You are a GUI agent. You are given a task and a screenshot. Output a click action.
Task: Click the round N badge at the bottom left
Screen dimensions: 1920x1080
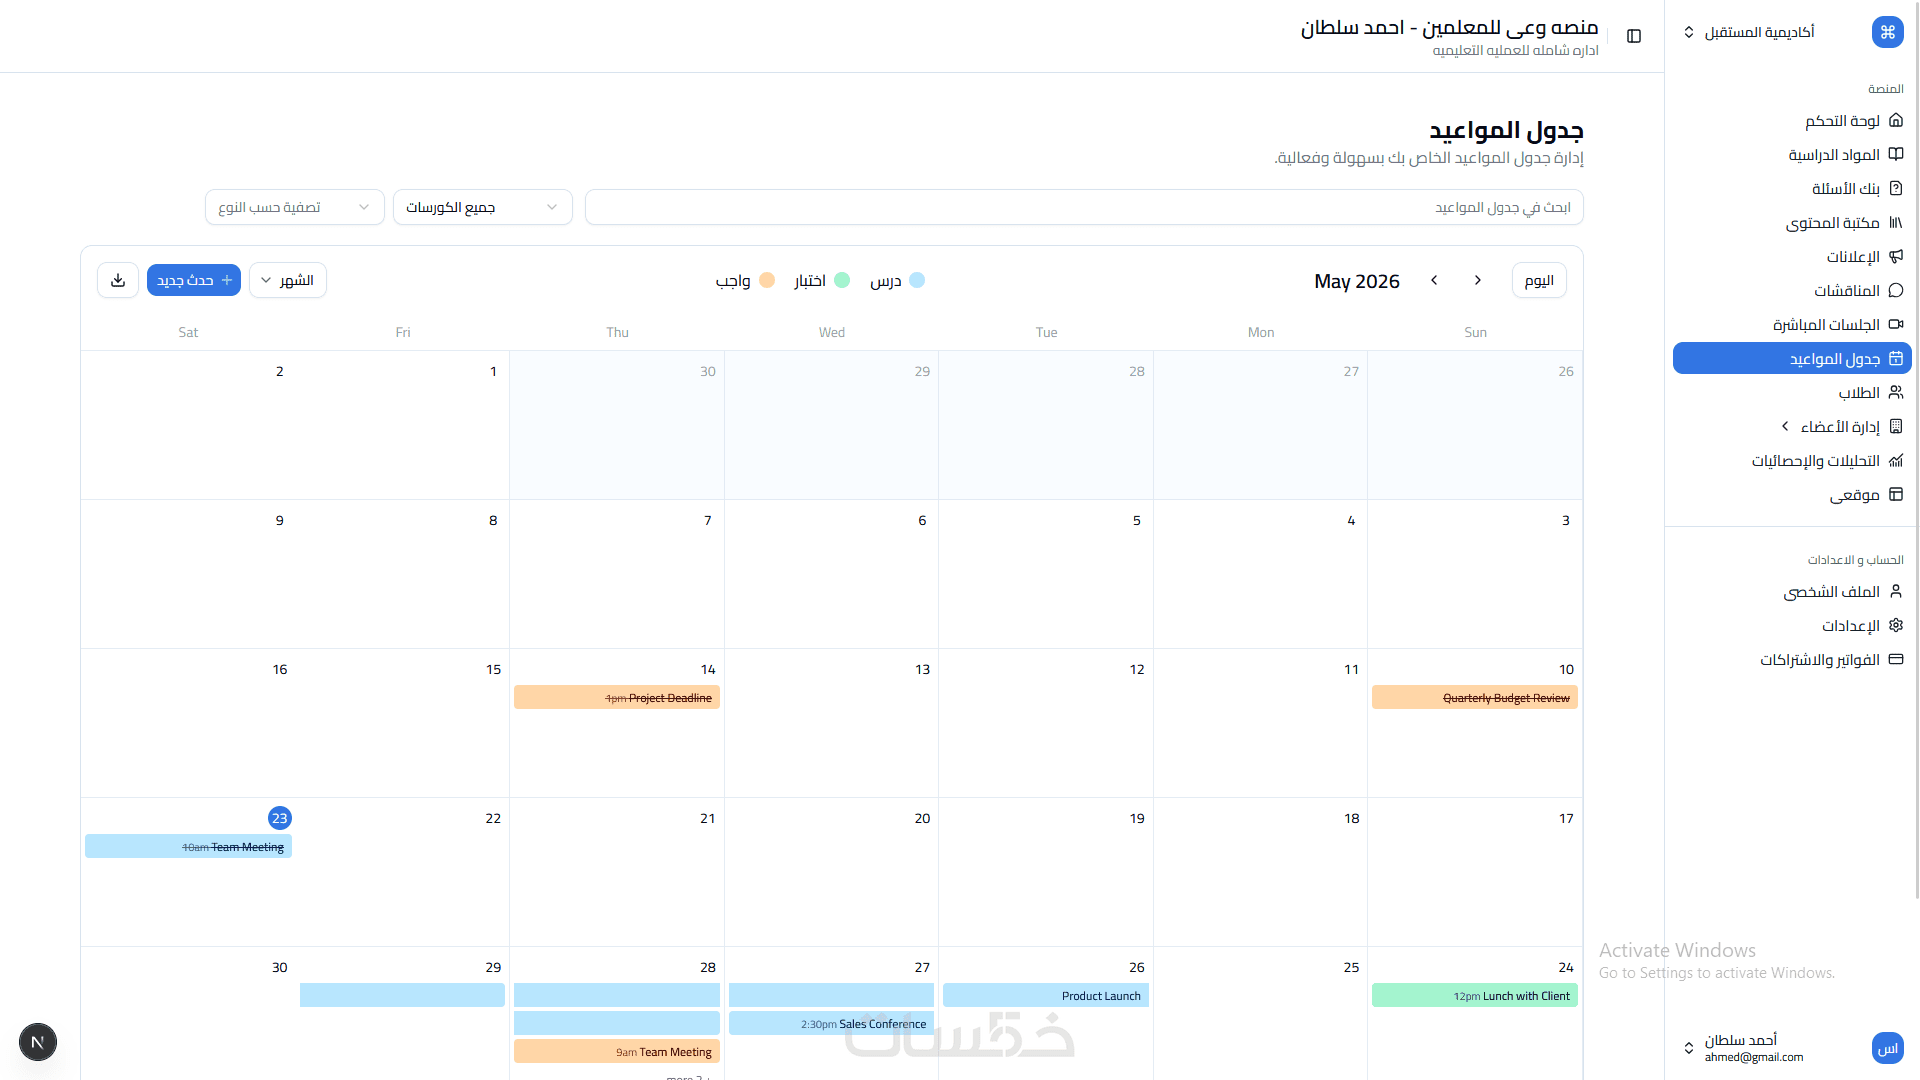click(38, 1042)
